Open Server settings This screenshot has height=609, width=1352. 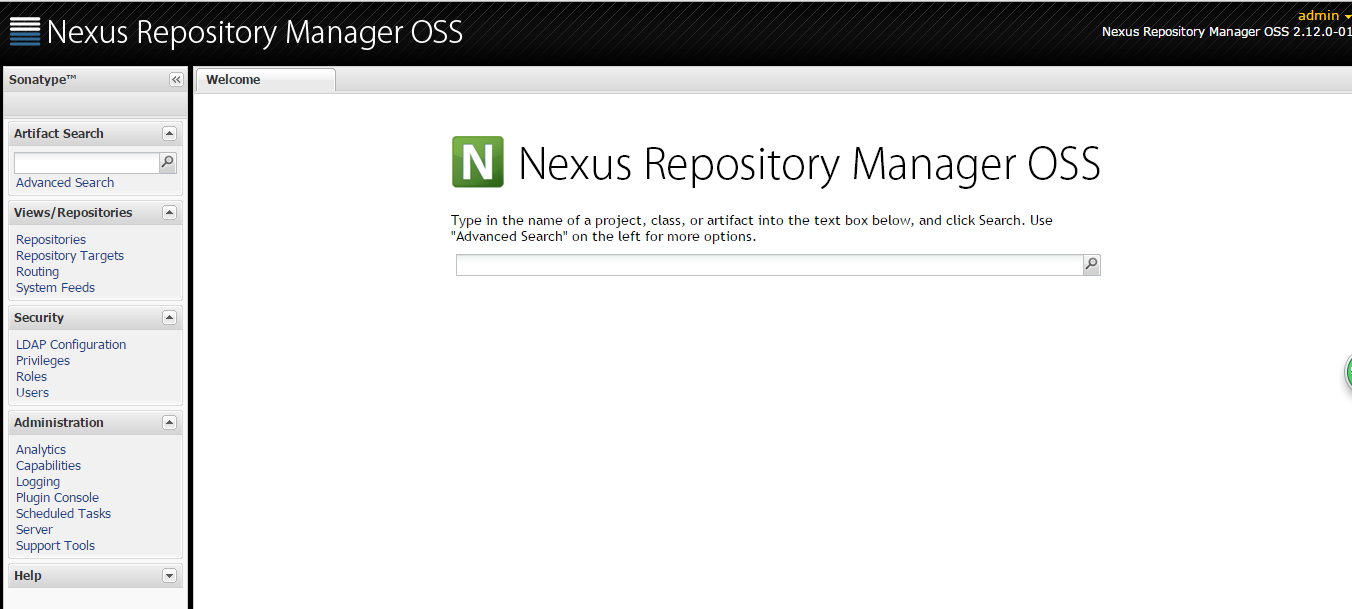point(34,530)
